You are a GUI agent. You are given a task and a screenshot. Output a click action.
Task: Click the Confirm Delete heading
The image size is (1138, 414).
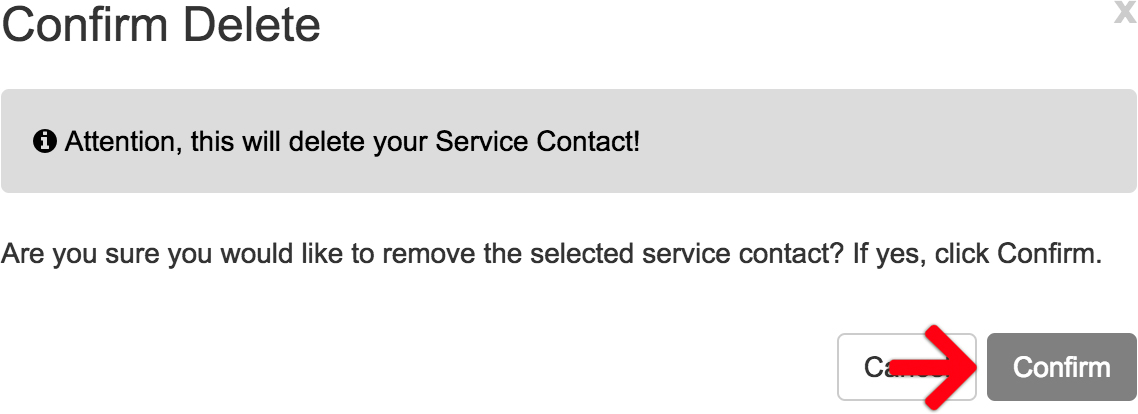coord(161,25)
